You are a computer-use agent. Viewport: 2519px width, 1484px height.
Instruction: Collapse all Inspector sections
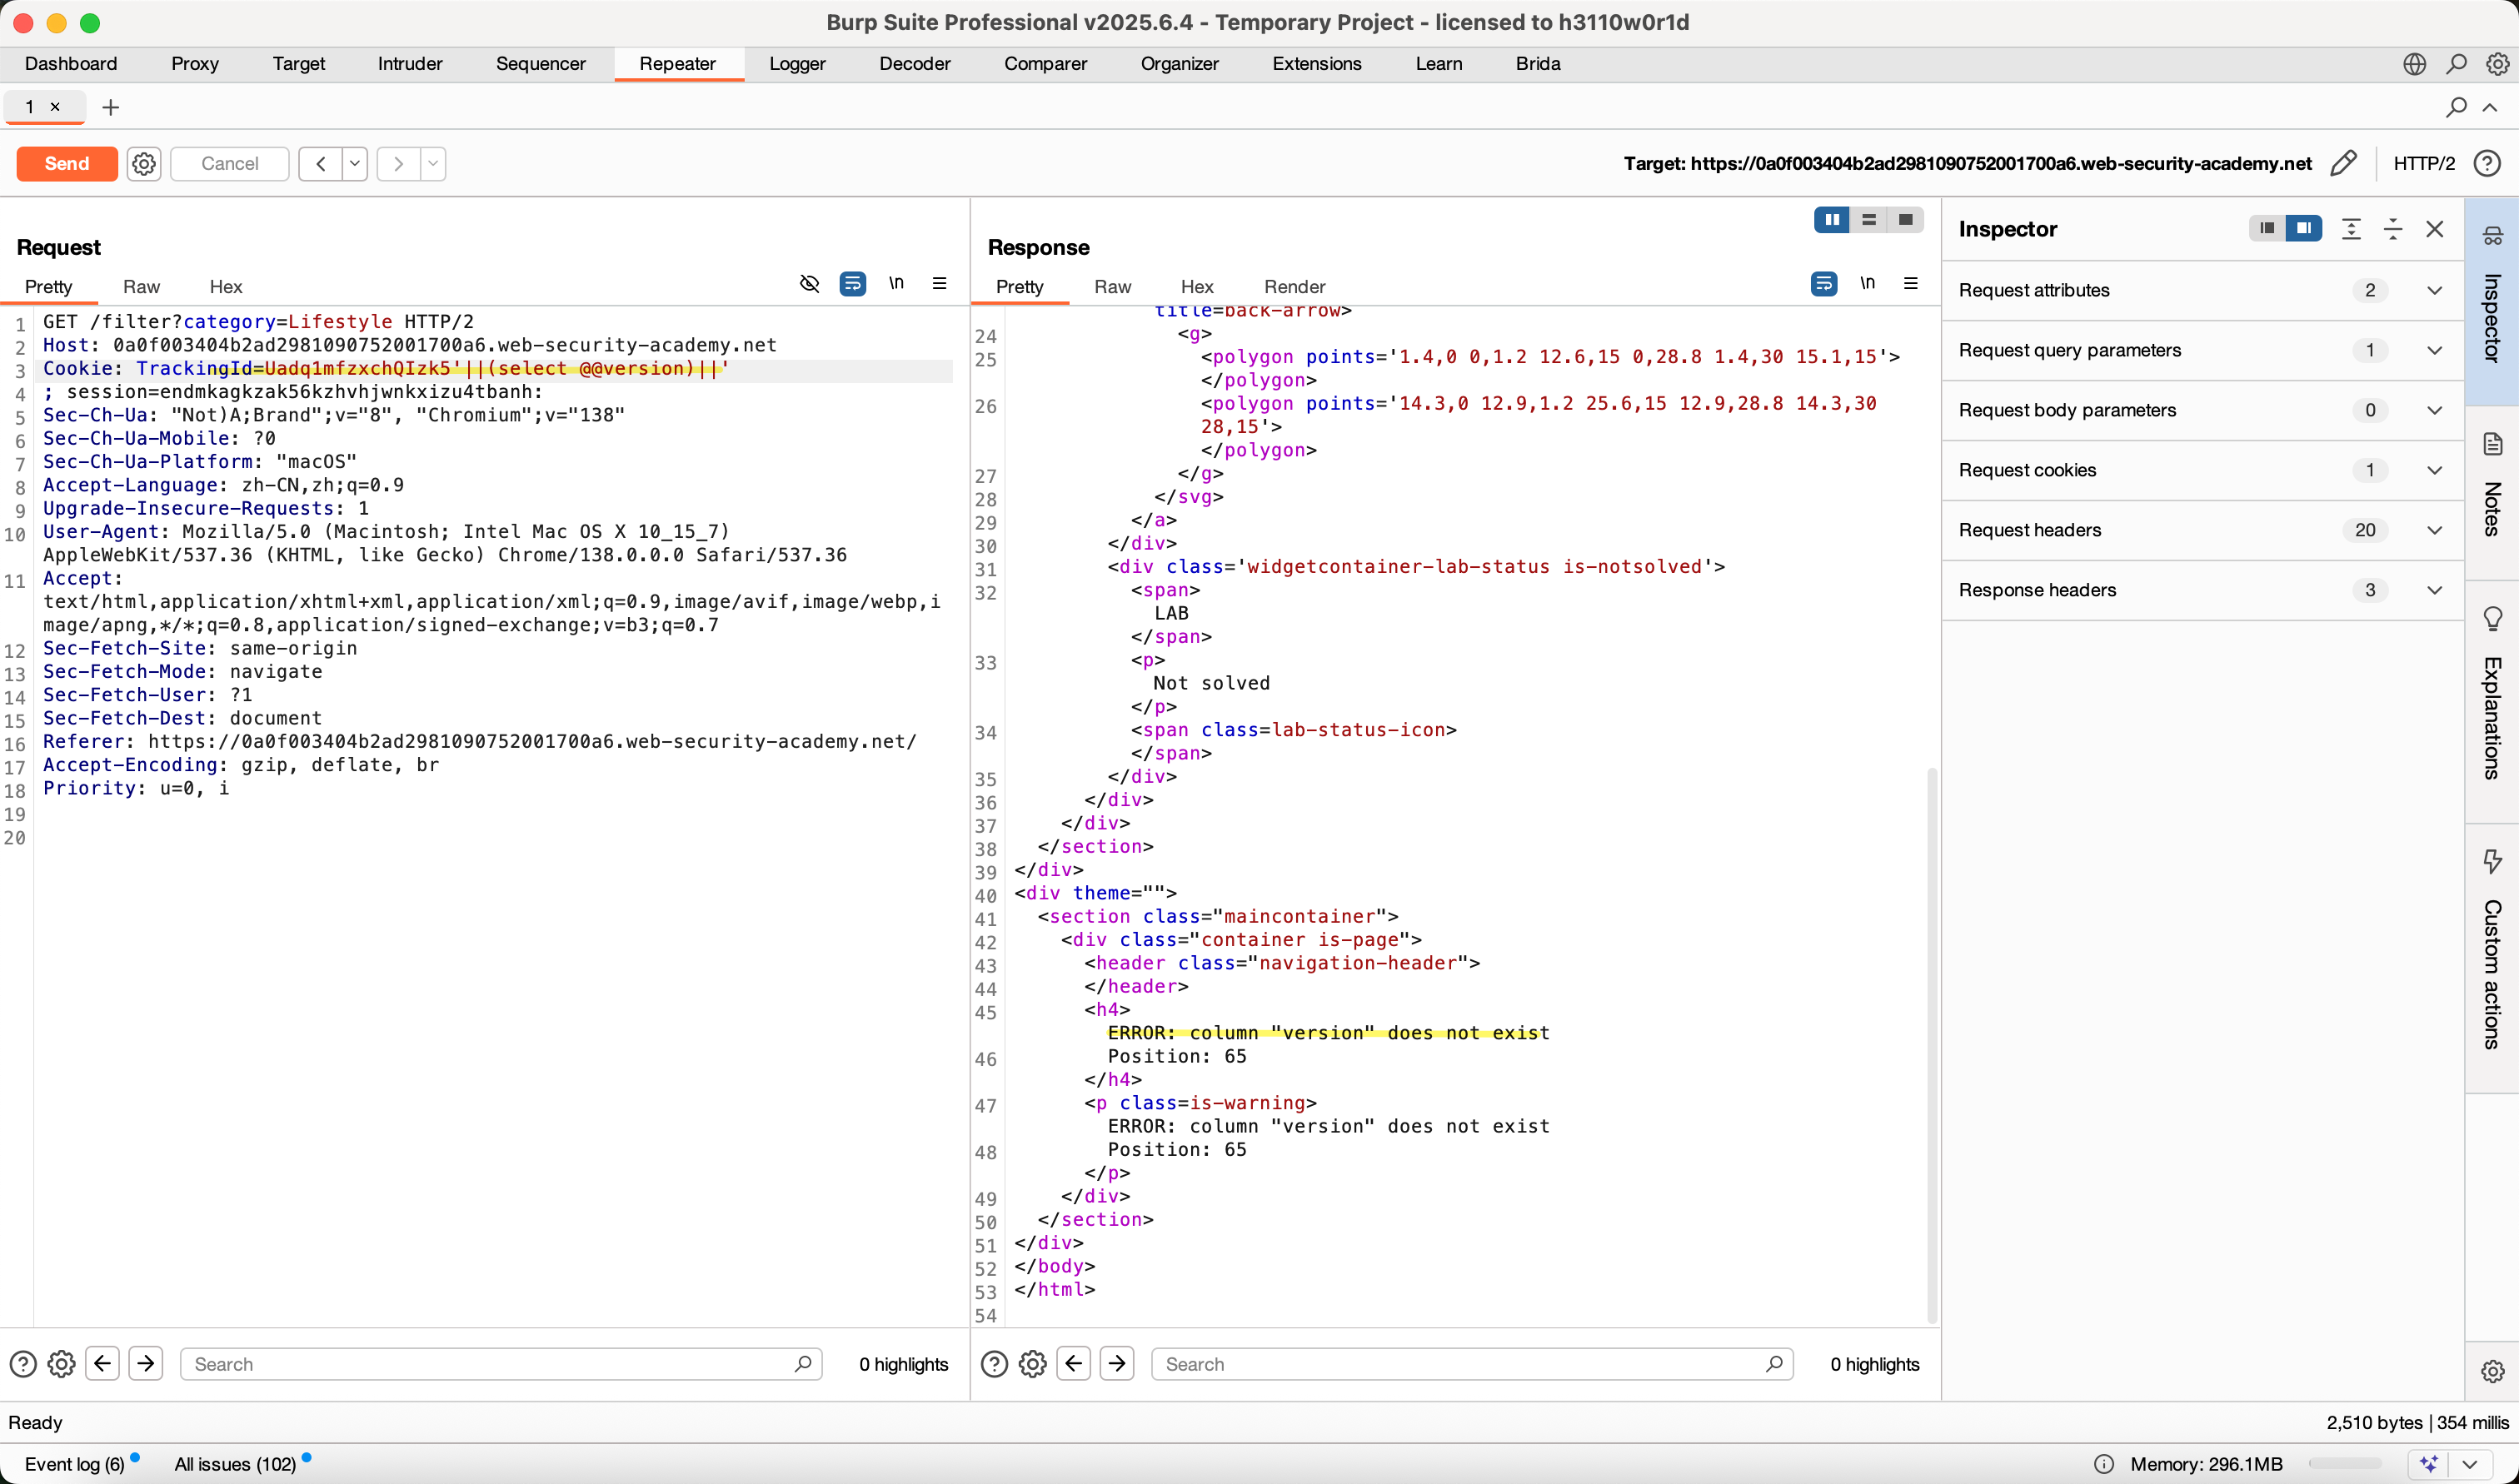coord(2393,229)
